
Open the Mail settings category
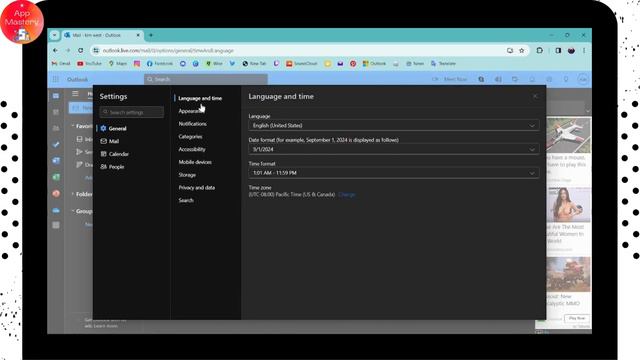pyautogui.click(x=109, y=141)
